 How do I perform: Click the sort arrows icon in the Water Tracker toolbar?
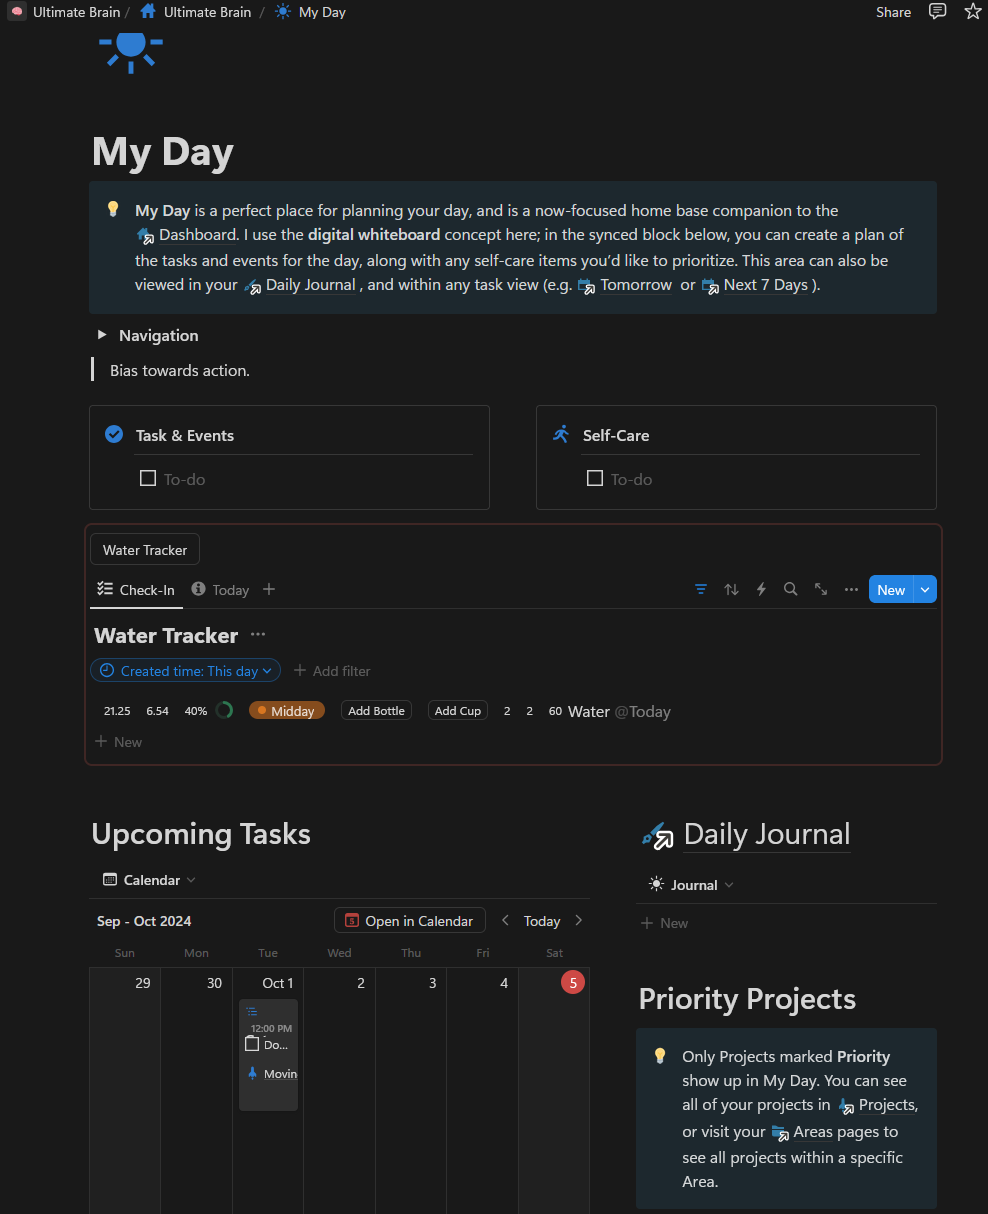coord(731,590)
